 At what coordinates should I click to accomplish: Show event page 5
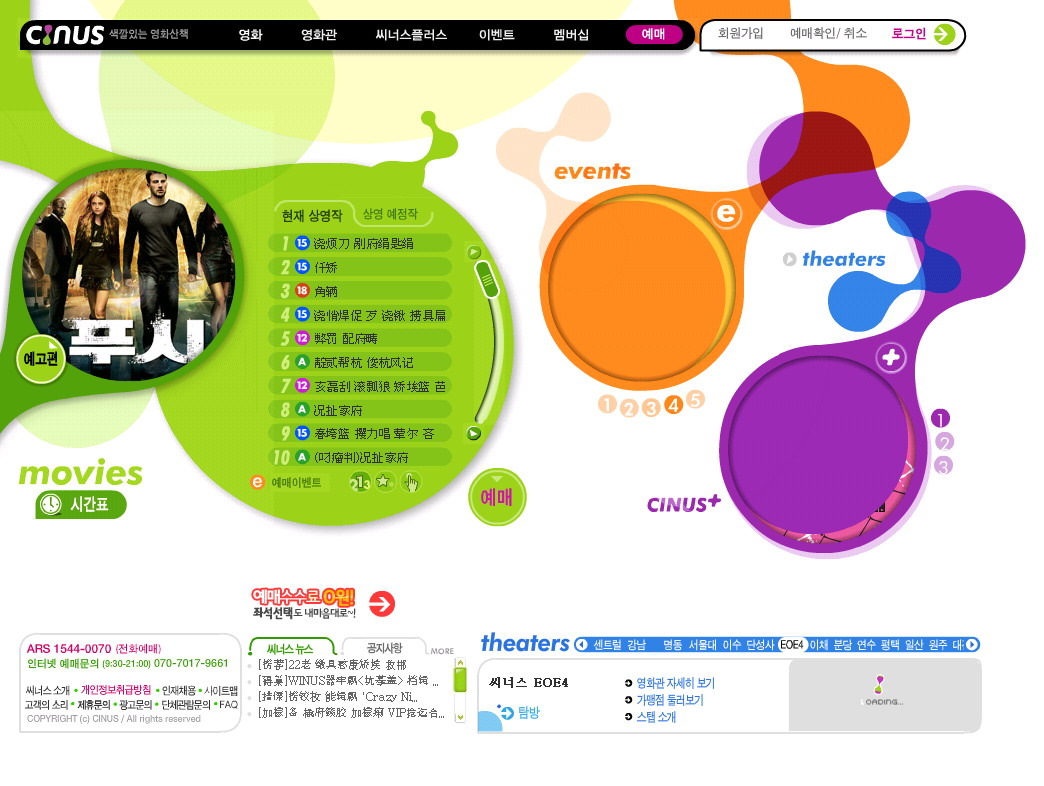point(695,399)
